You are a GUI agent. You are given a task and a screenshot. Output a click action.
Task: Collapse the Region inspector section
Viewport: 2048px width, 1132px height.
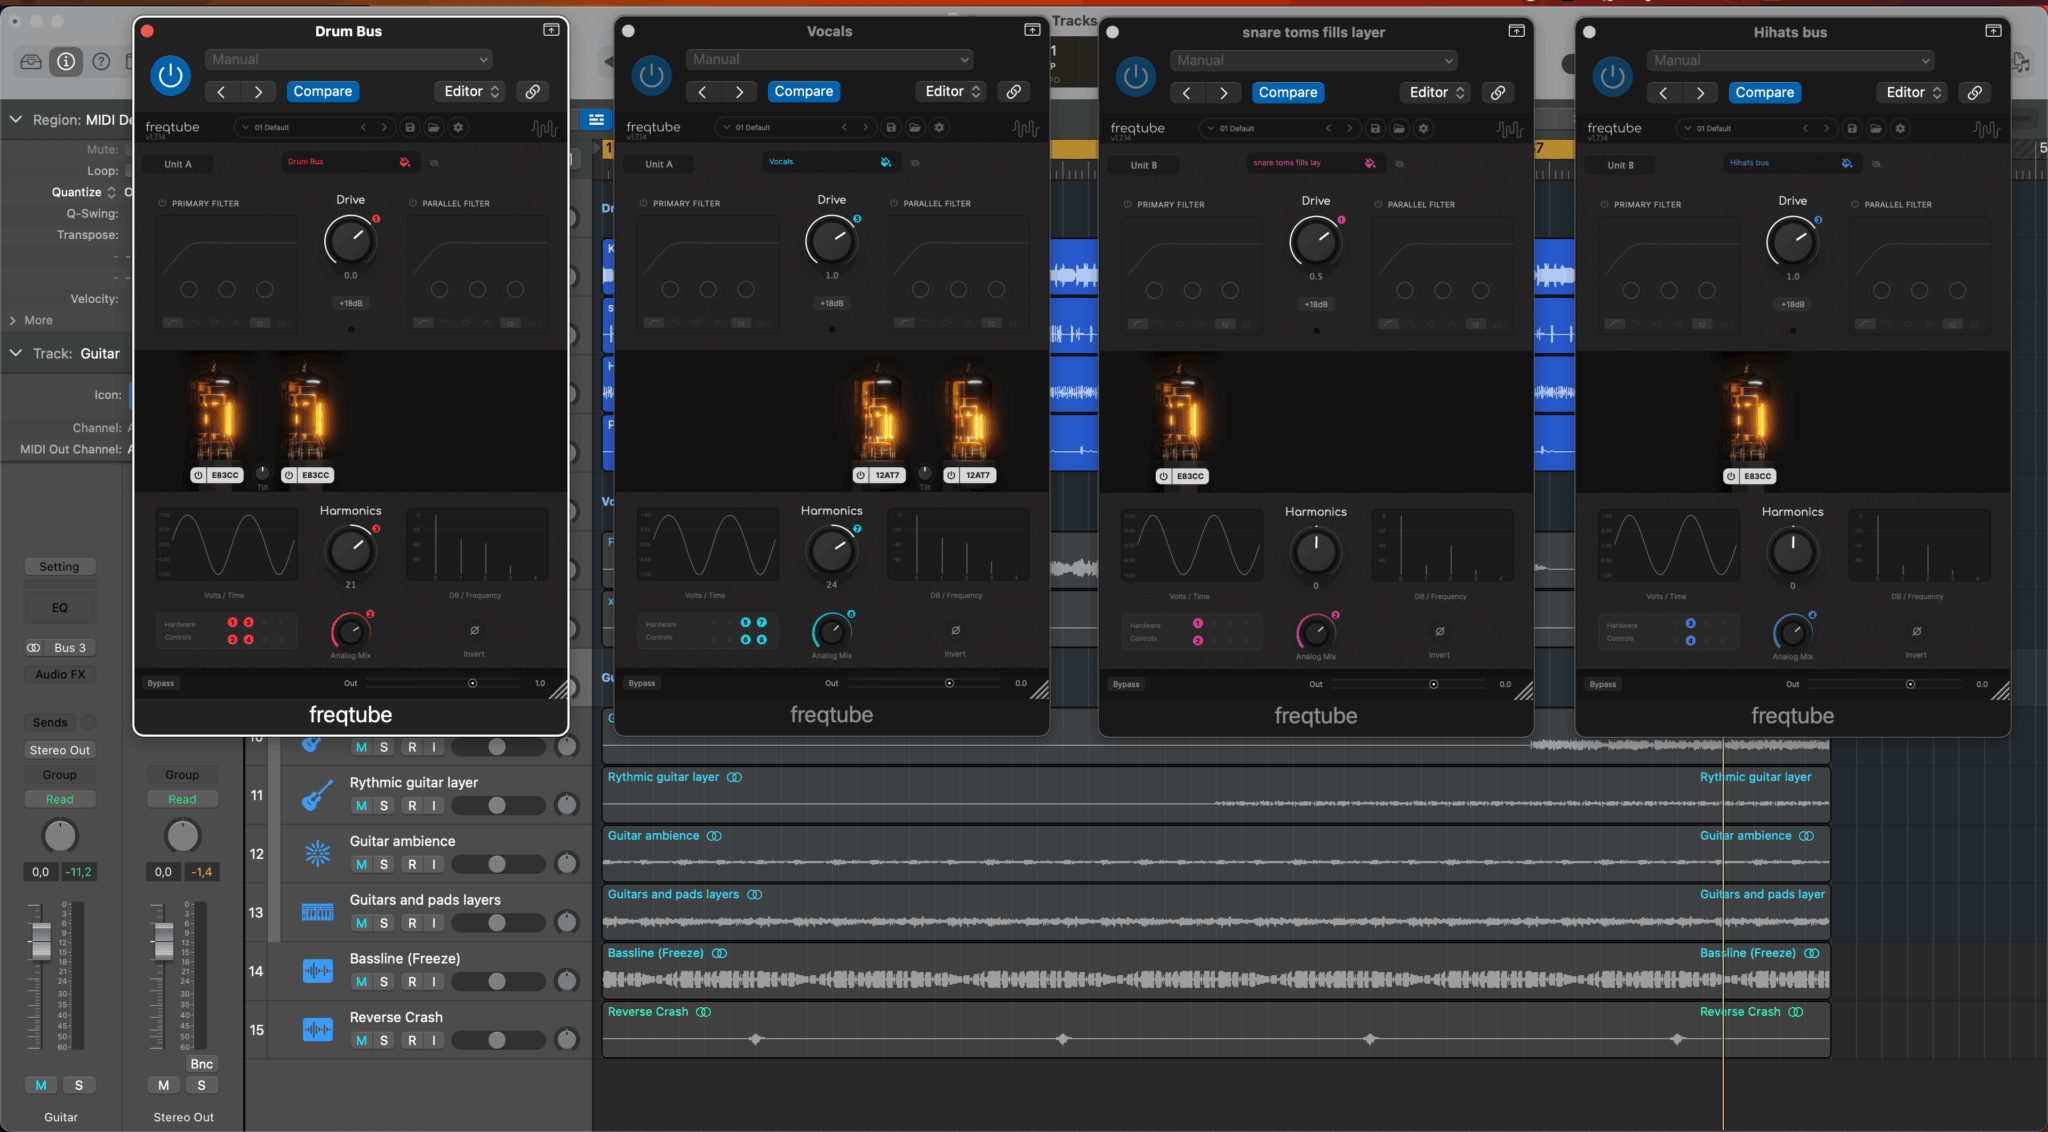[x=16, y=119]
